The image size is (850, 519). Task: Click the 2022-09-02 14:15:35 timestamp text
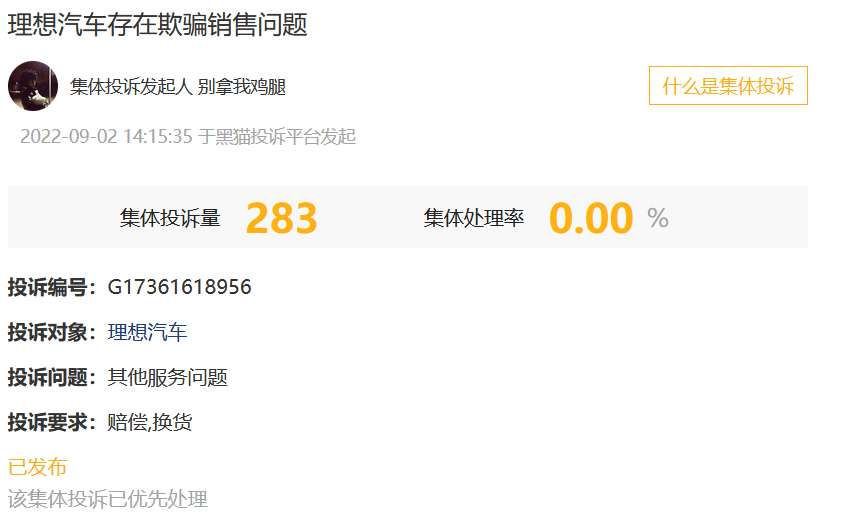coord(106,137)
